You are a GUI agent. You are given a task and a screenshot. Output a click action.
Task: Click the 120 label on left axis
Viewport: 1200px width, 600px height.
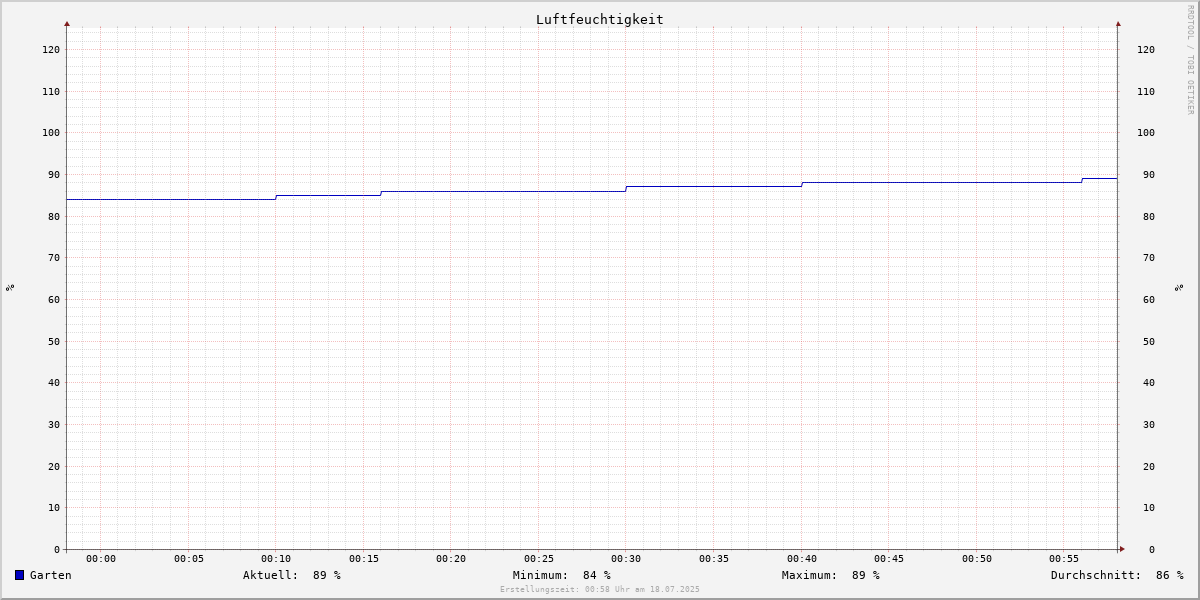coord(51,50)
